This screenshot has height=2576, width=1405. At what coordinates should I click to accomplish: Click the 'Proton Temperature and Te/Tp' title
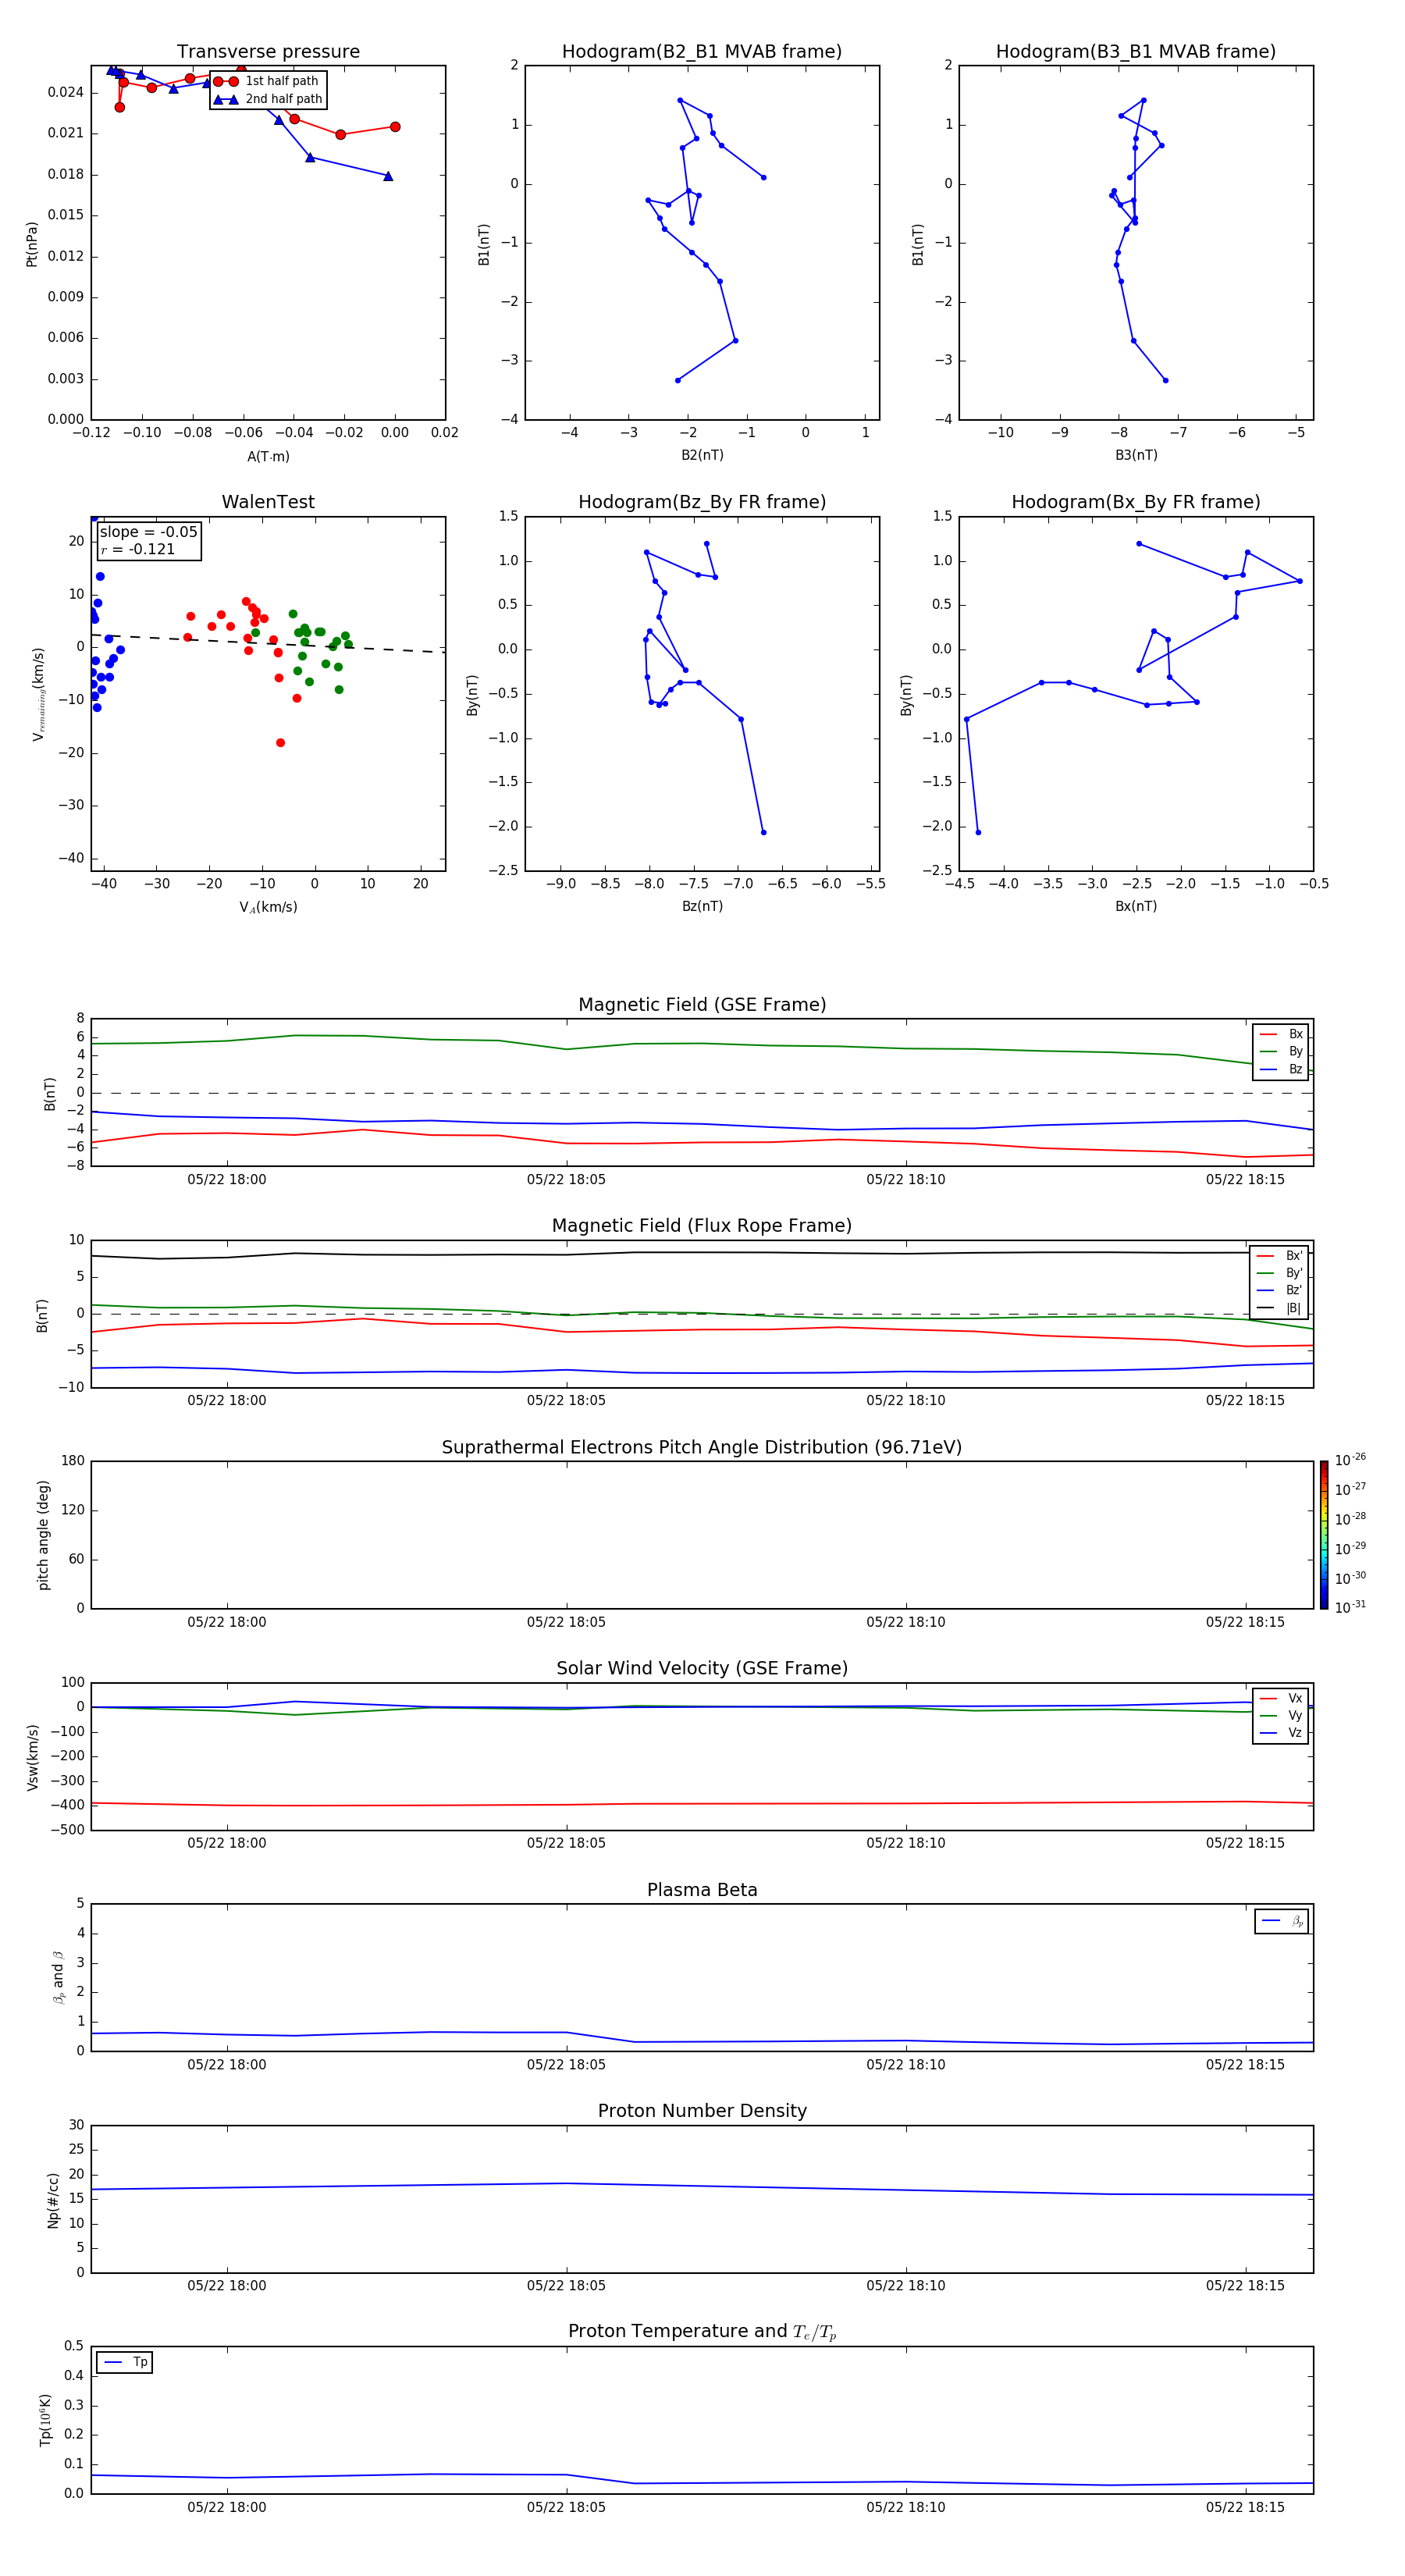702,2331
